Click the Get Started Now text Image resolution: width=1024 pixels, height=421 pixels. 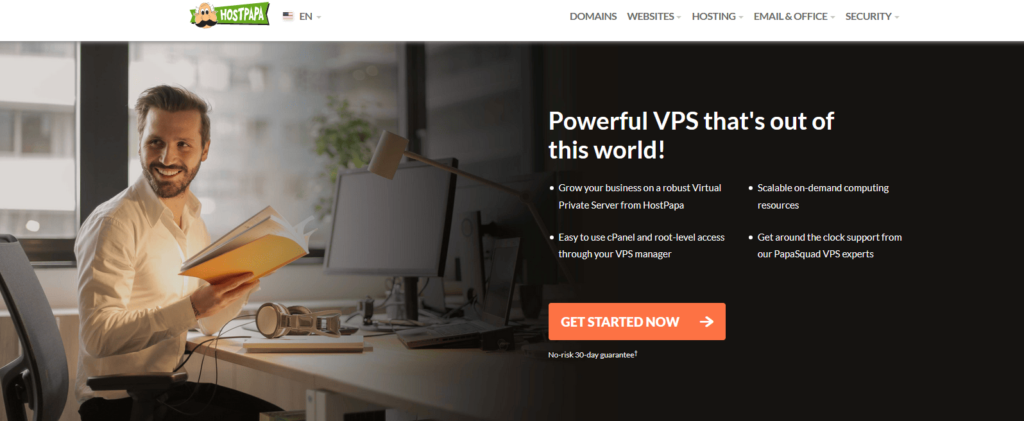tap(620, 322)
